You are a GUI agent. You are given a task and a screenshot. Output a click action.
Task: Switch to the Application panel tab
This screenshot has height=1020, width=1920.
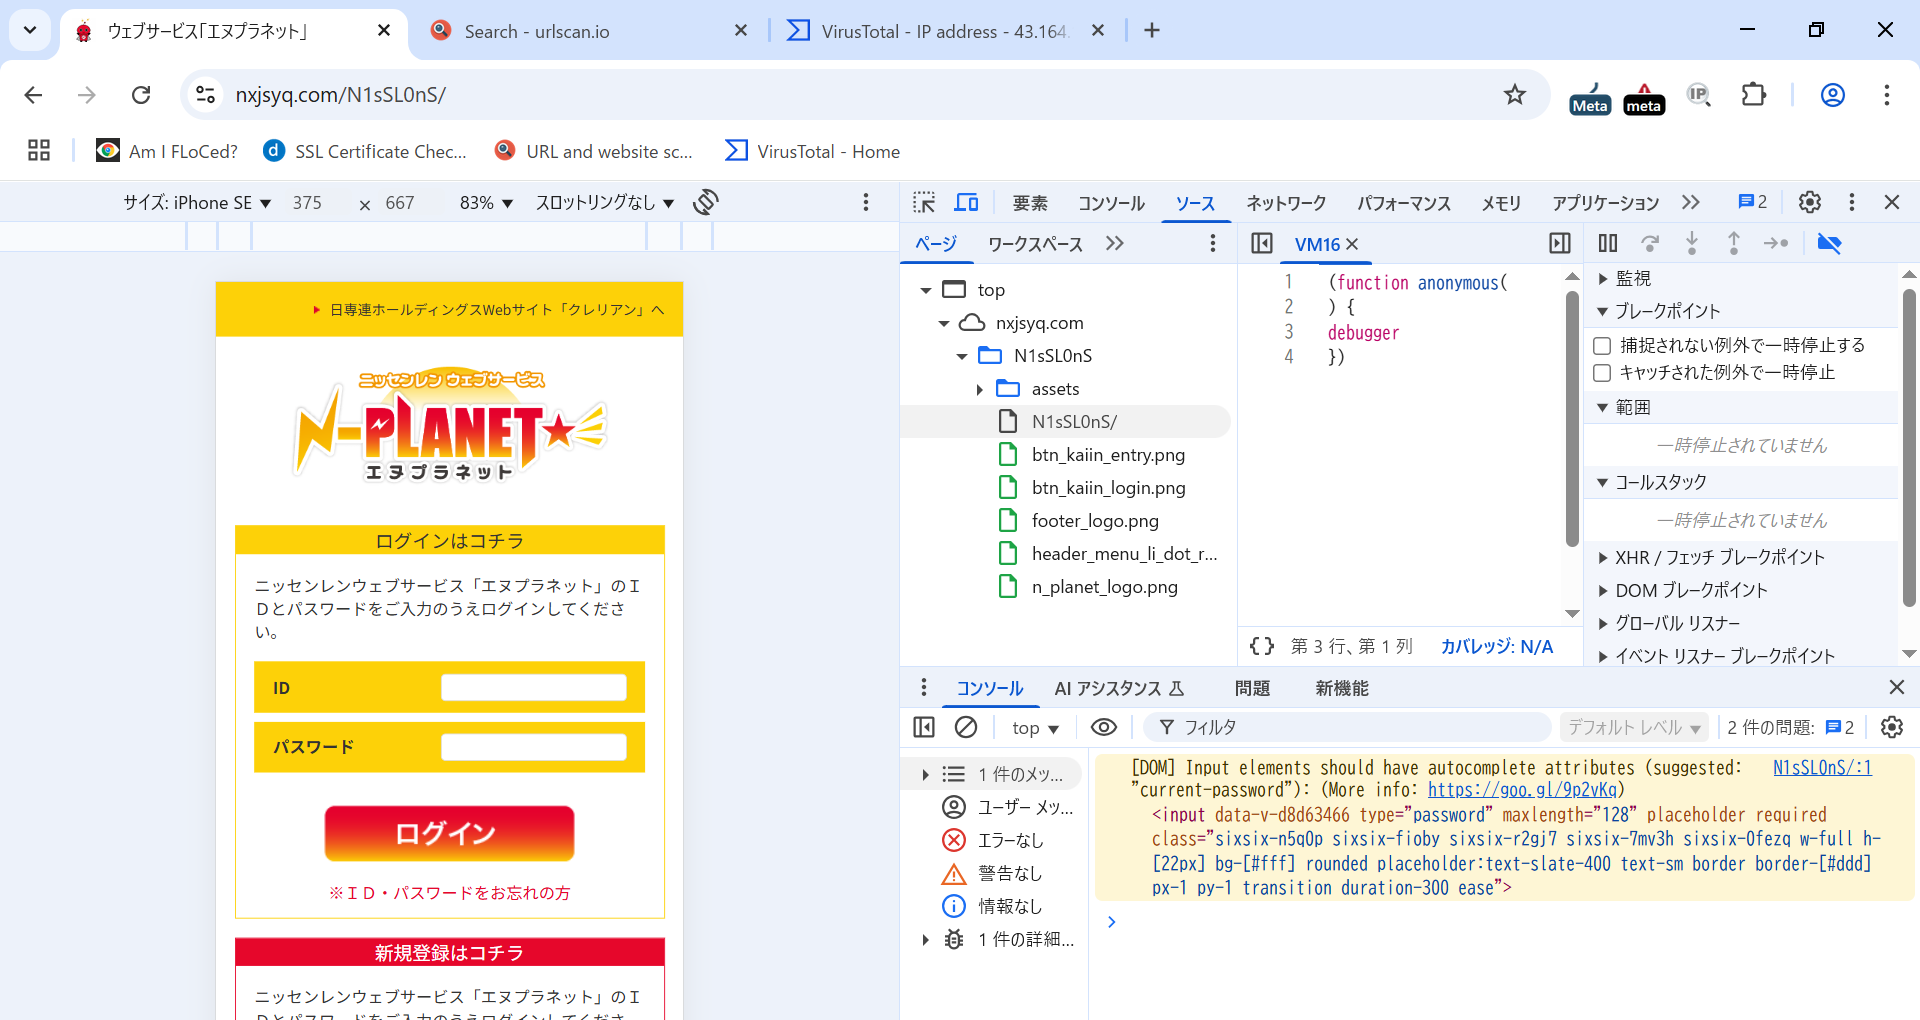coord(1605,203)
